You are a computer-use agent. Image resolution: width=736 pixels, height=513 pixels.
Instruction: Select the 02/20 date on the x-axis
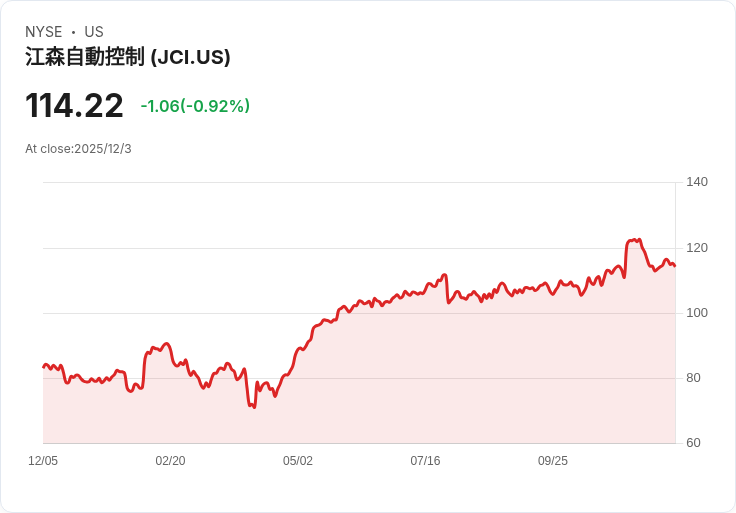point(170,461)
